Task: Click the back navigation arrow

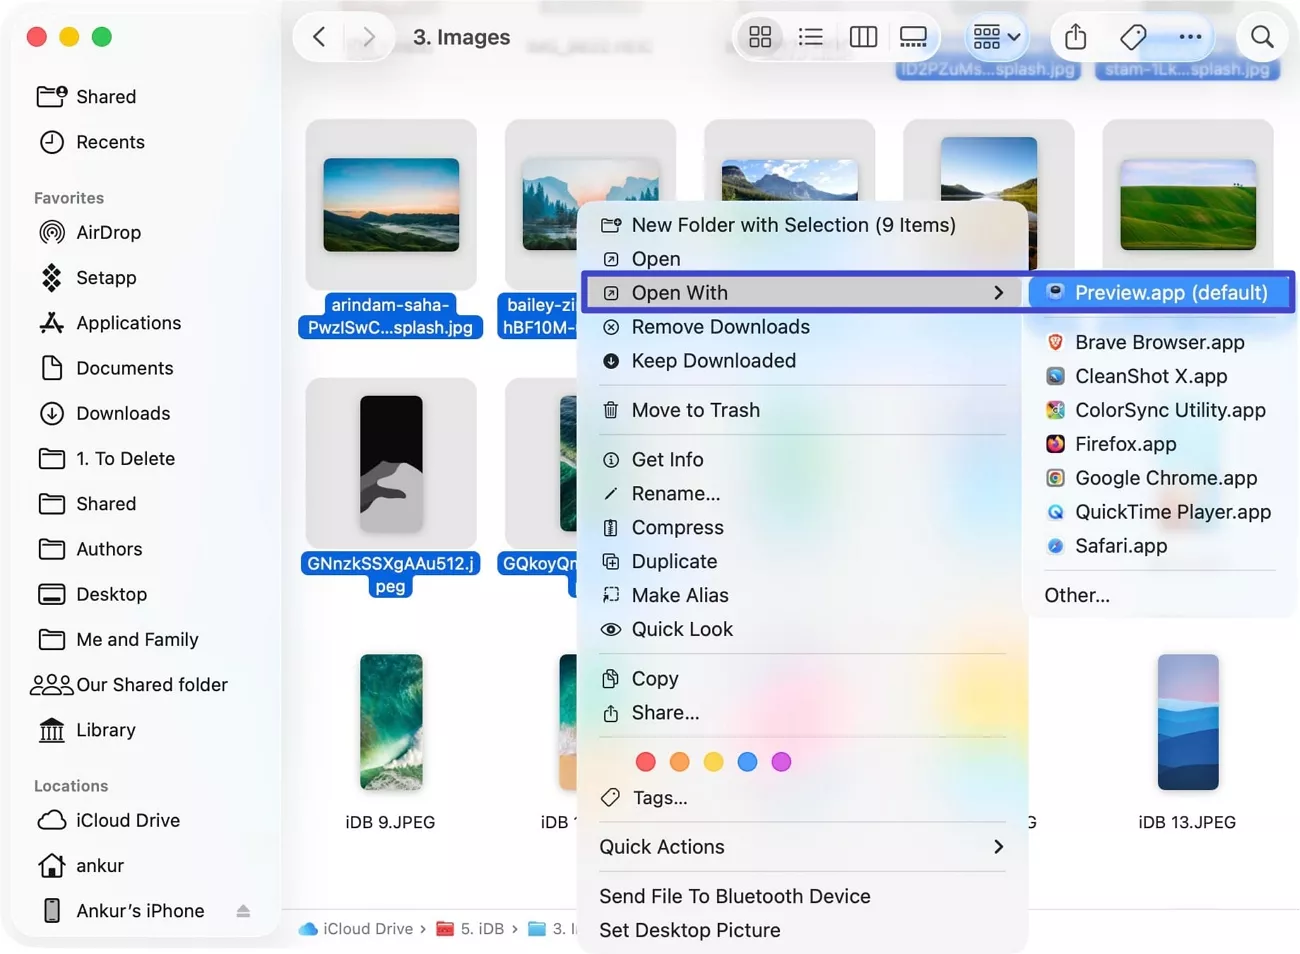Action: (318, 36)
